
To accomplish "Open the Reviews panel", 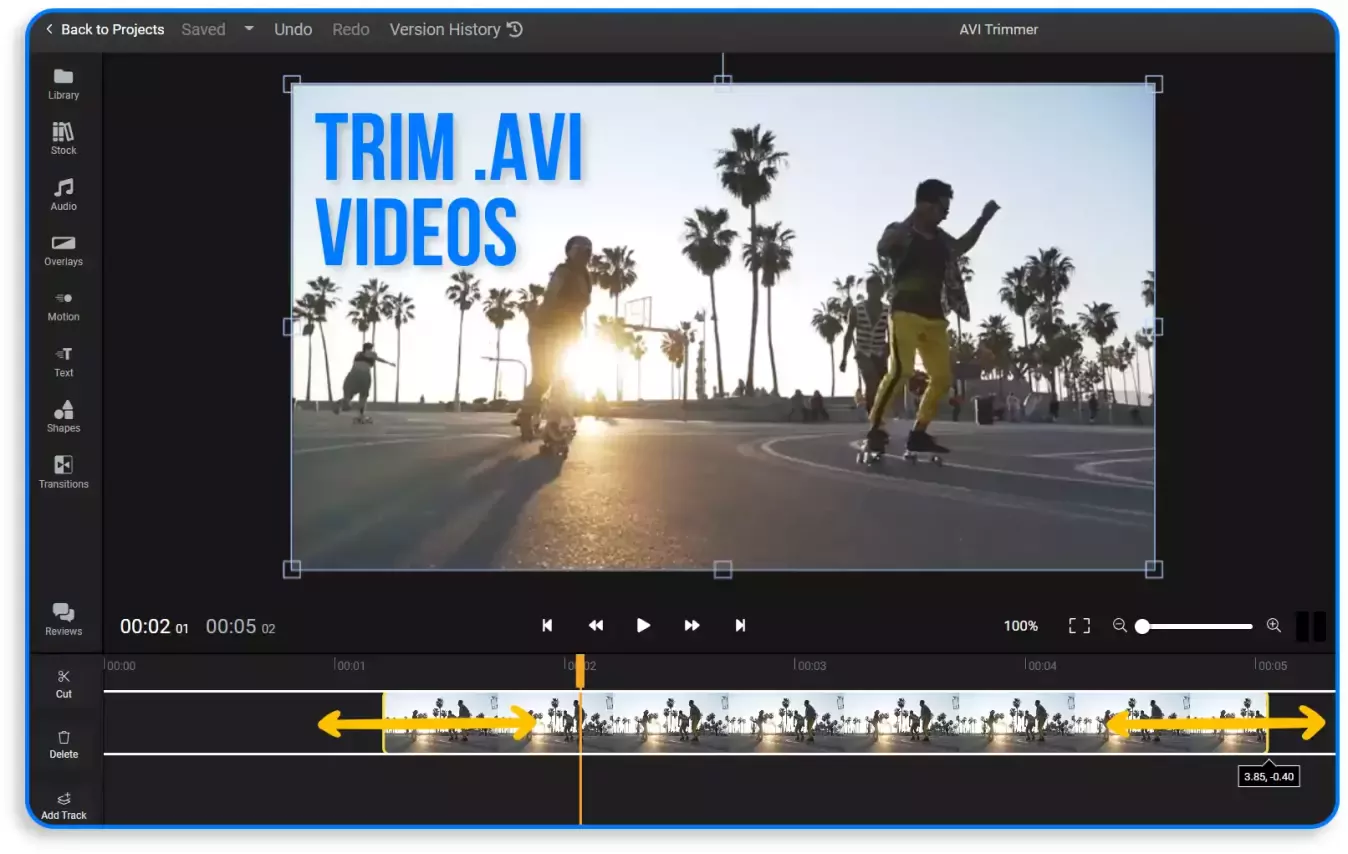I will tap(63, 619).
